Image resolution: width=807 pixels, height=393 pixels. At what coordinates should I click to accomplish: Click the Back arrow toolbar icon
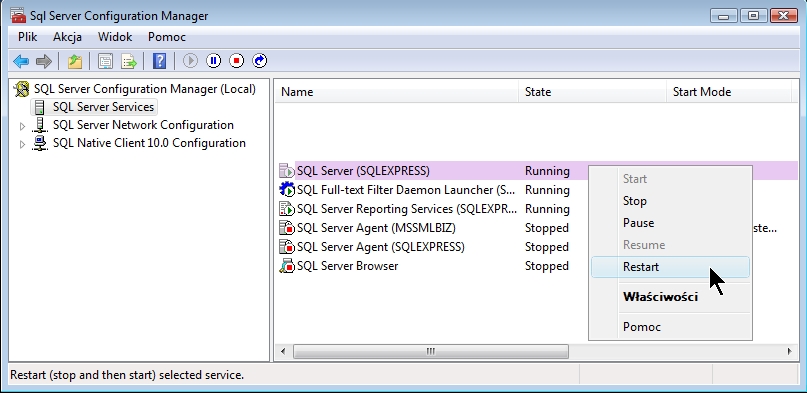click(21, 61)
